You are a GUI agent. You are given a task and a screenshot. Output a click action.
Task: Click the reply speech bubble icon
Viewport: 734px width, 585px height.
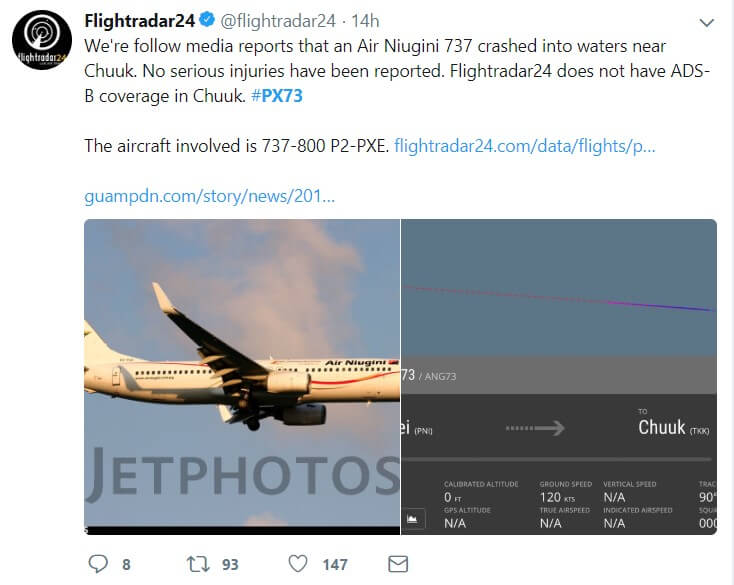point(98,564)
